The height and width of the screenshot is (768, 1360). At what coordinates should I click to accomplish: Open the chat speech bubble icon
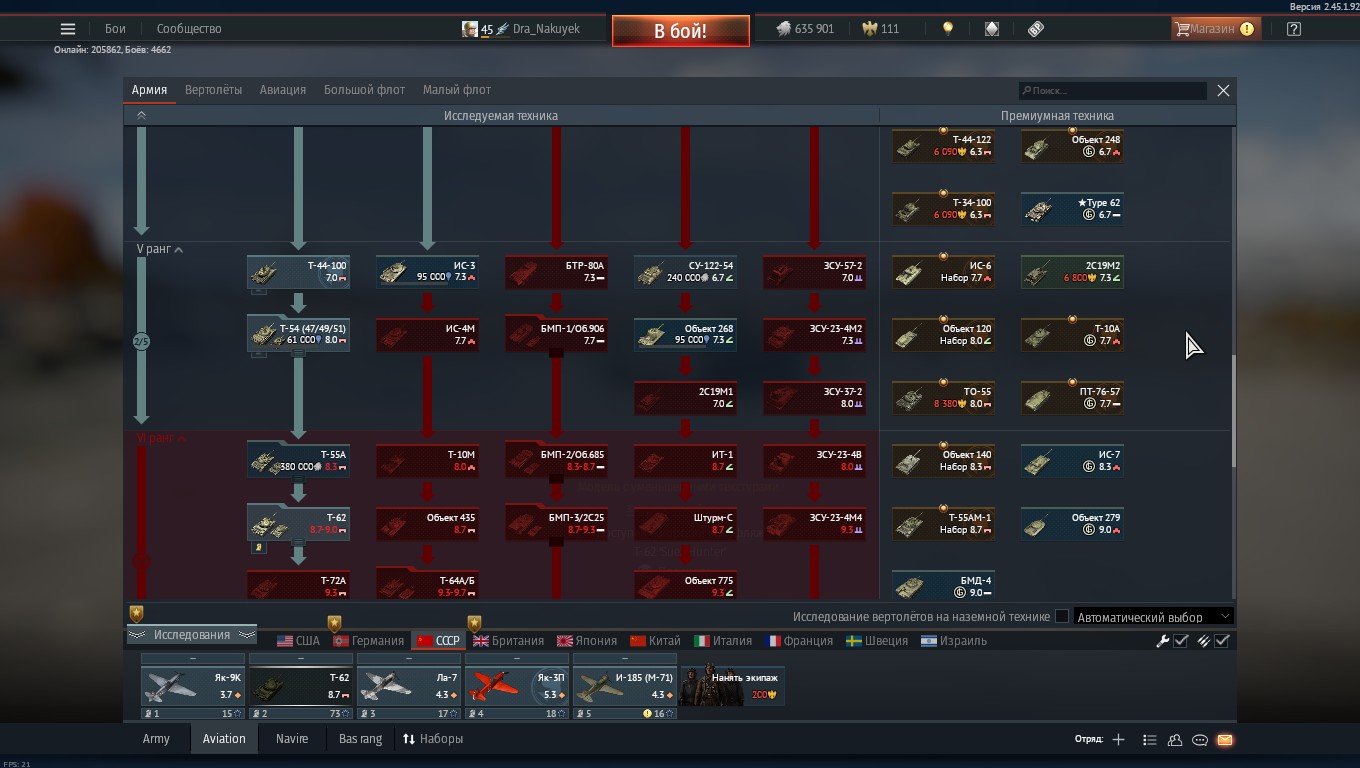tap(1200, 740)
